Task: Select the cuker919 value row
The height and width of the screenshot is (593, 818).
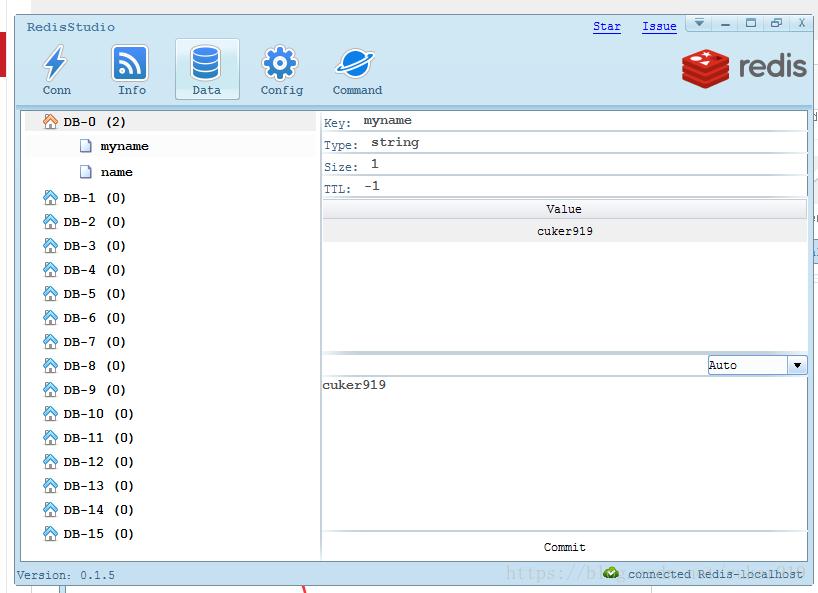Action: click(564, 231)
